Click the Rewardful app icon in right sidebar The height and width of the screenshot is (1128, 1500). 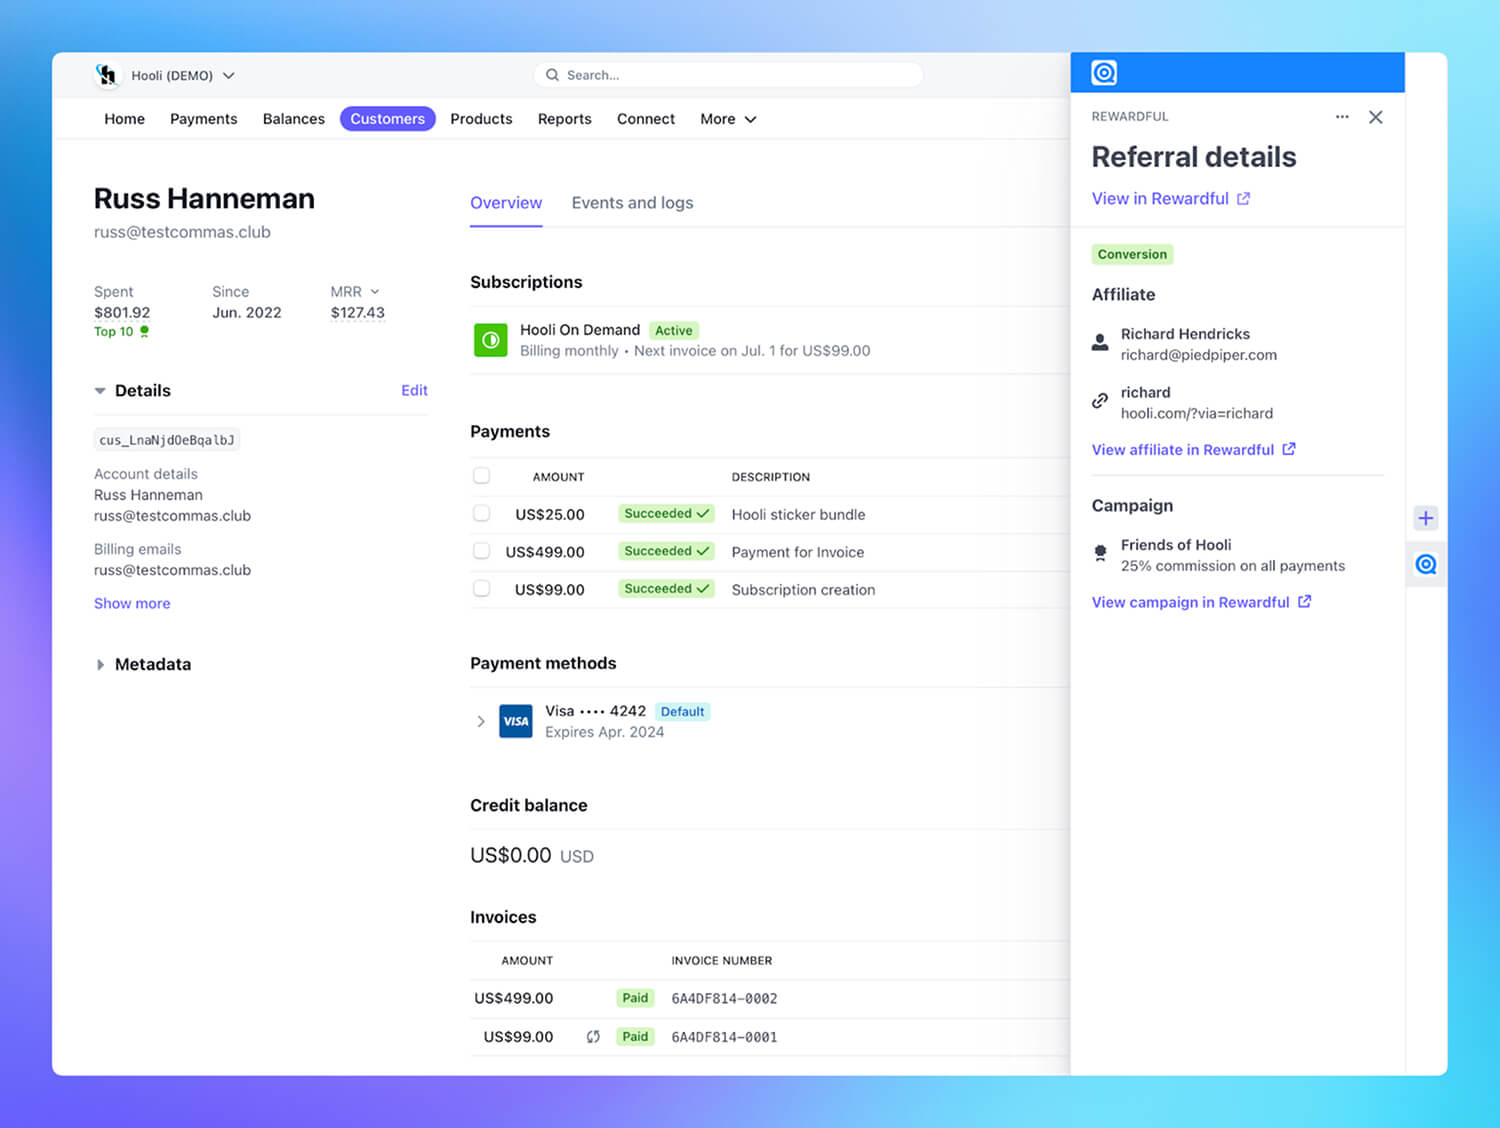point(1426,564)
